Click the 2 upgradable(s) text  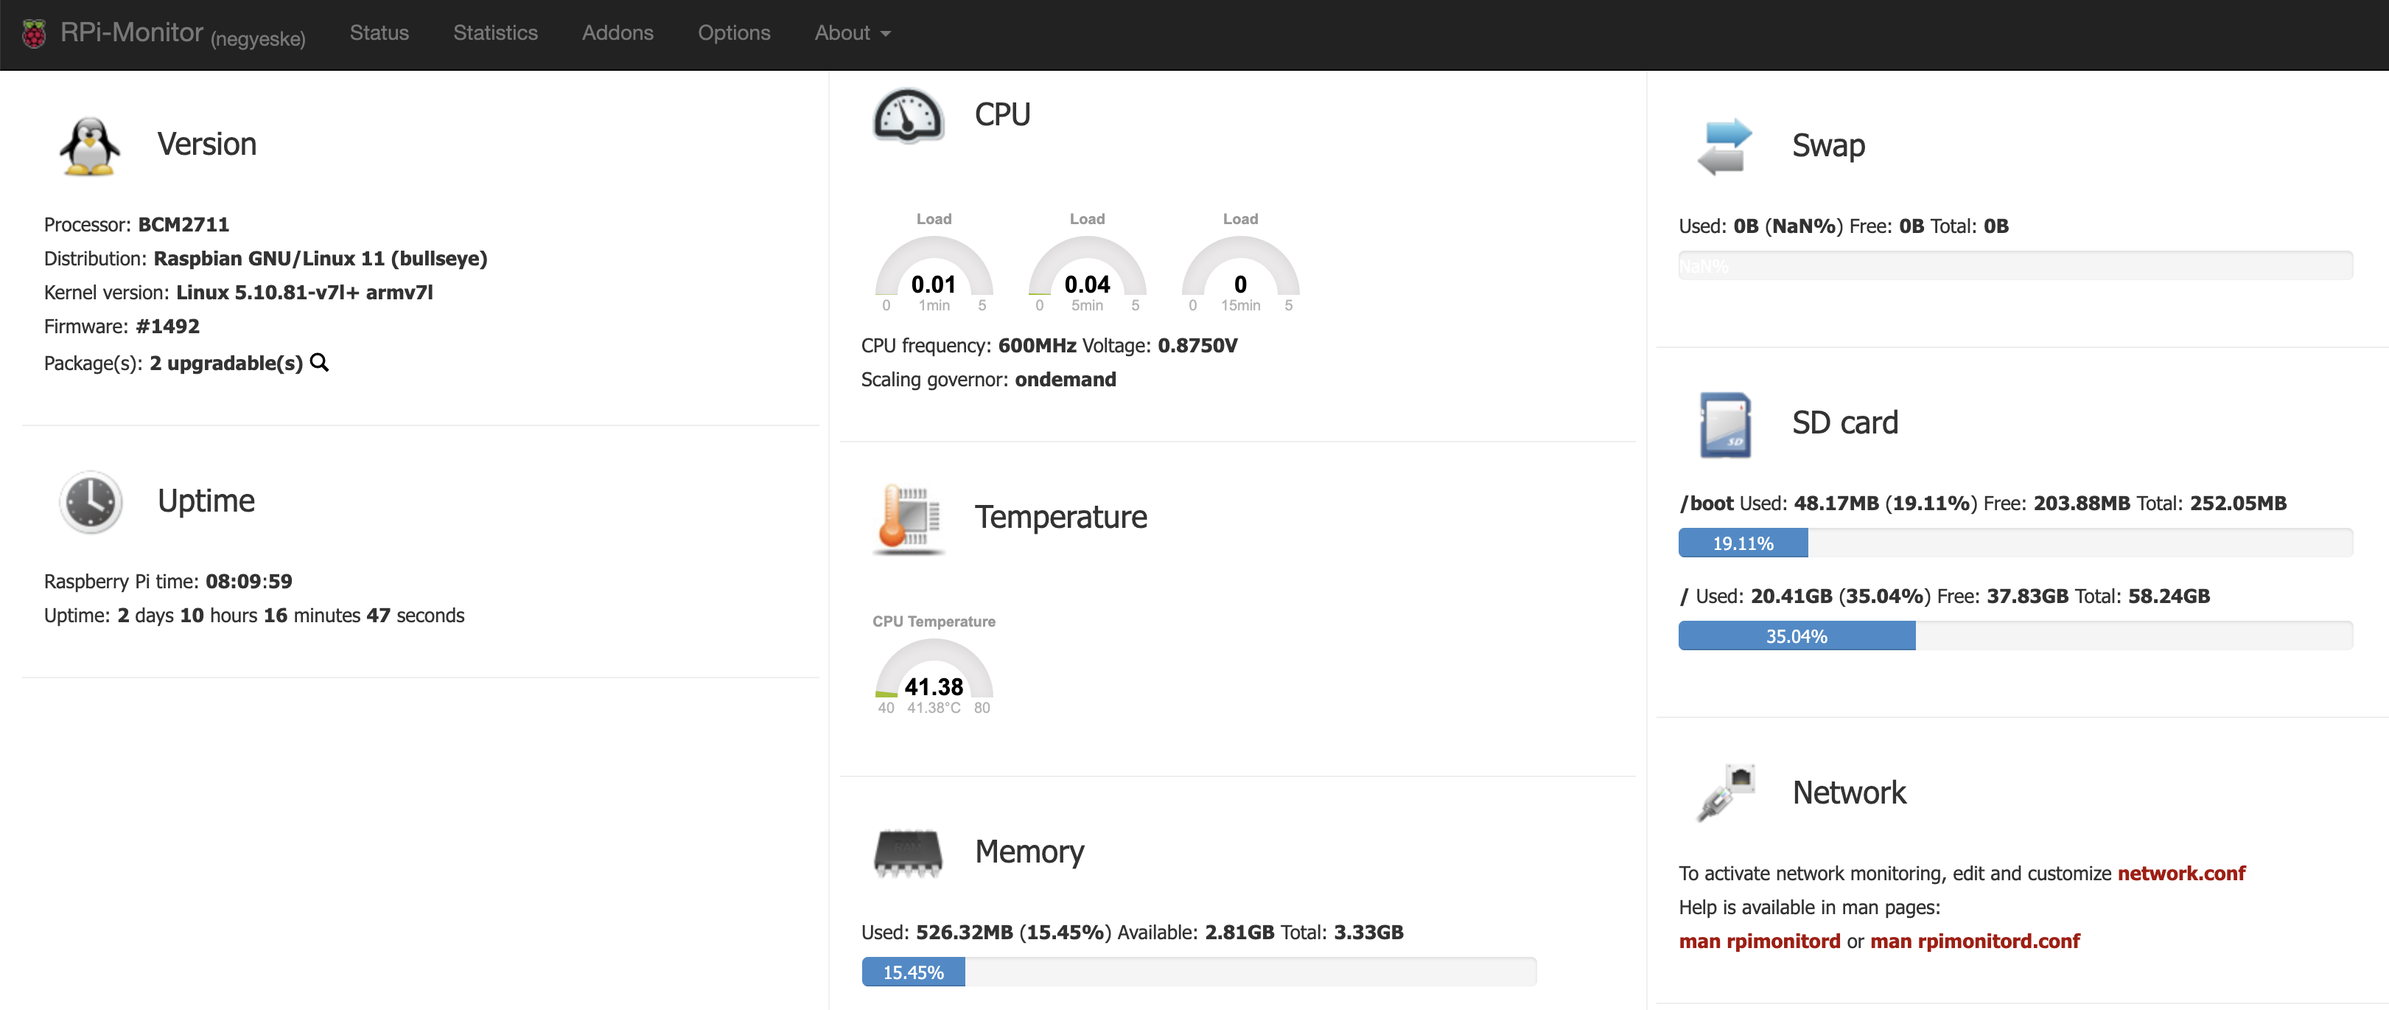(226, 363)
